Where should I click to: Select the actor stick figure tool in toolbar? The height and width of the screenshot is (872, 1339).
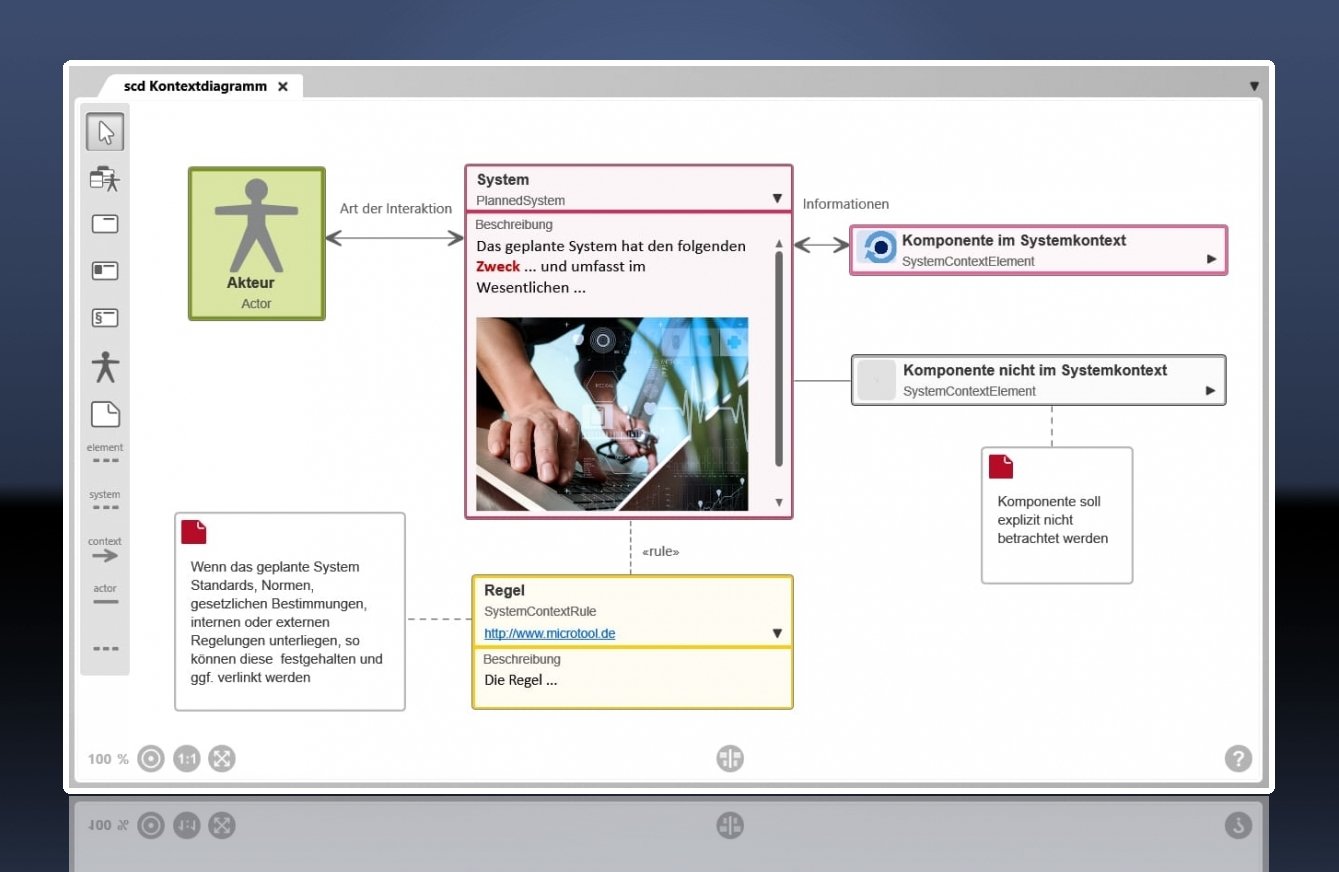[105, 366]
